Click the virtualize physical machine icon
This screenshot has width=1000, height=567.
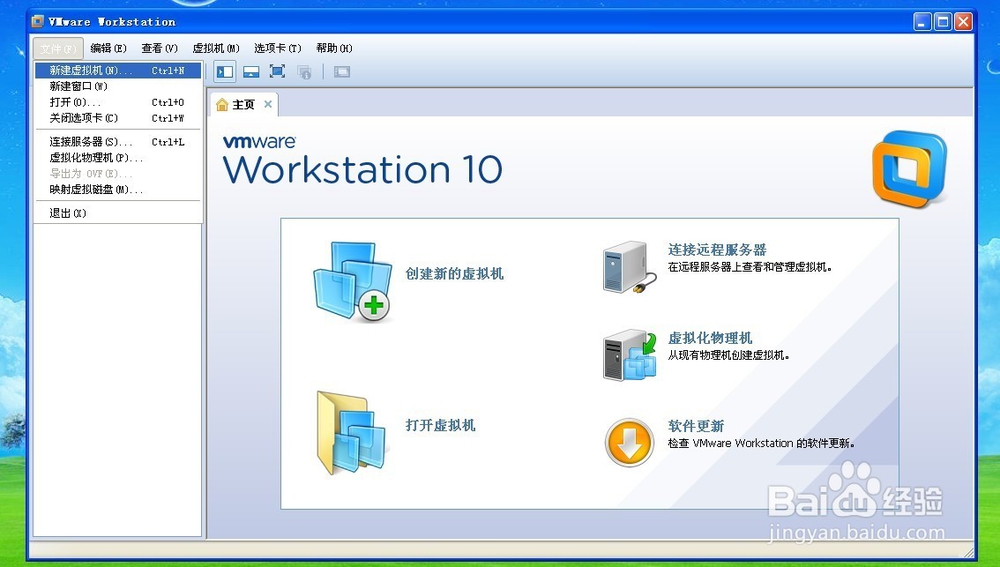click(629, 355)
